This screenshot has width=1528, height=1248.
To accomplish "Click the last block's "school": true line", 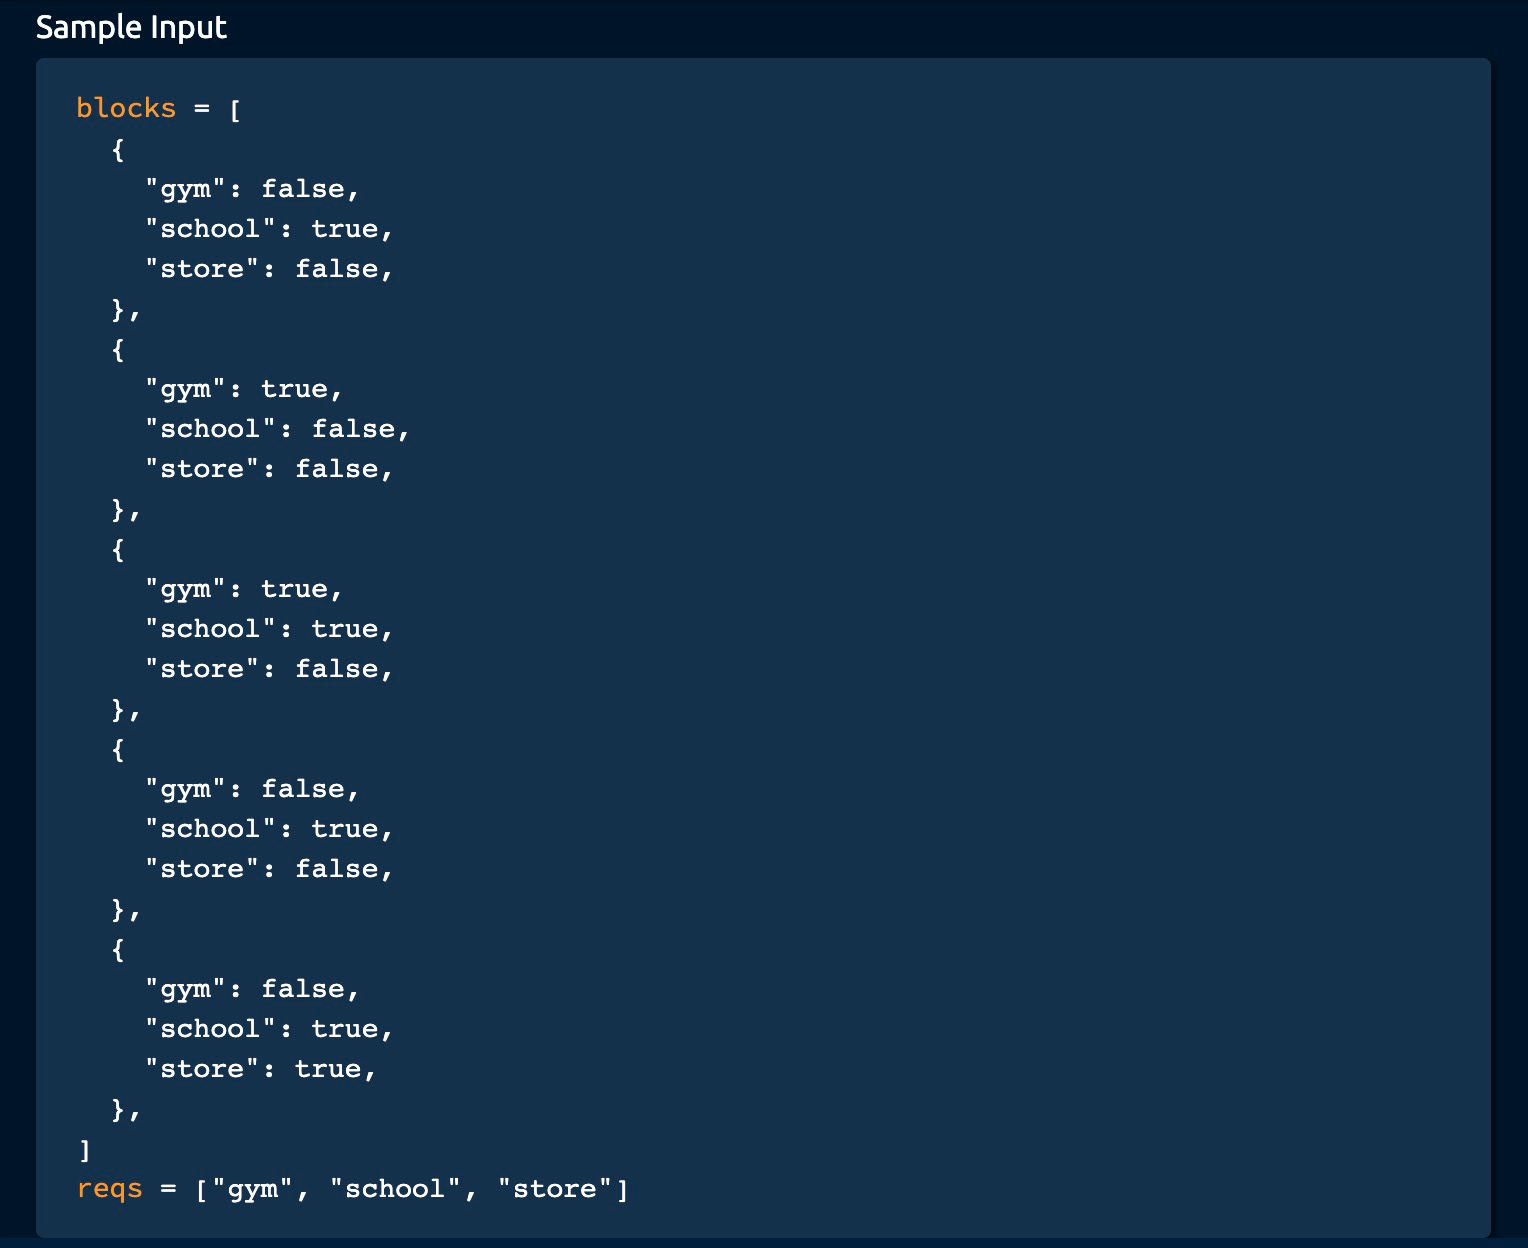I will [x=269, y=1029].
